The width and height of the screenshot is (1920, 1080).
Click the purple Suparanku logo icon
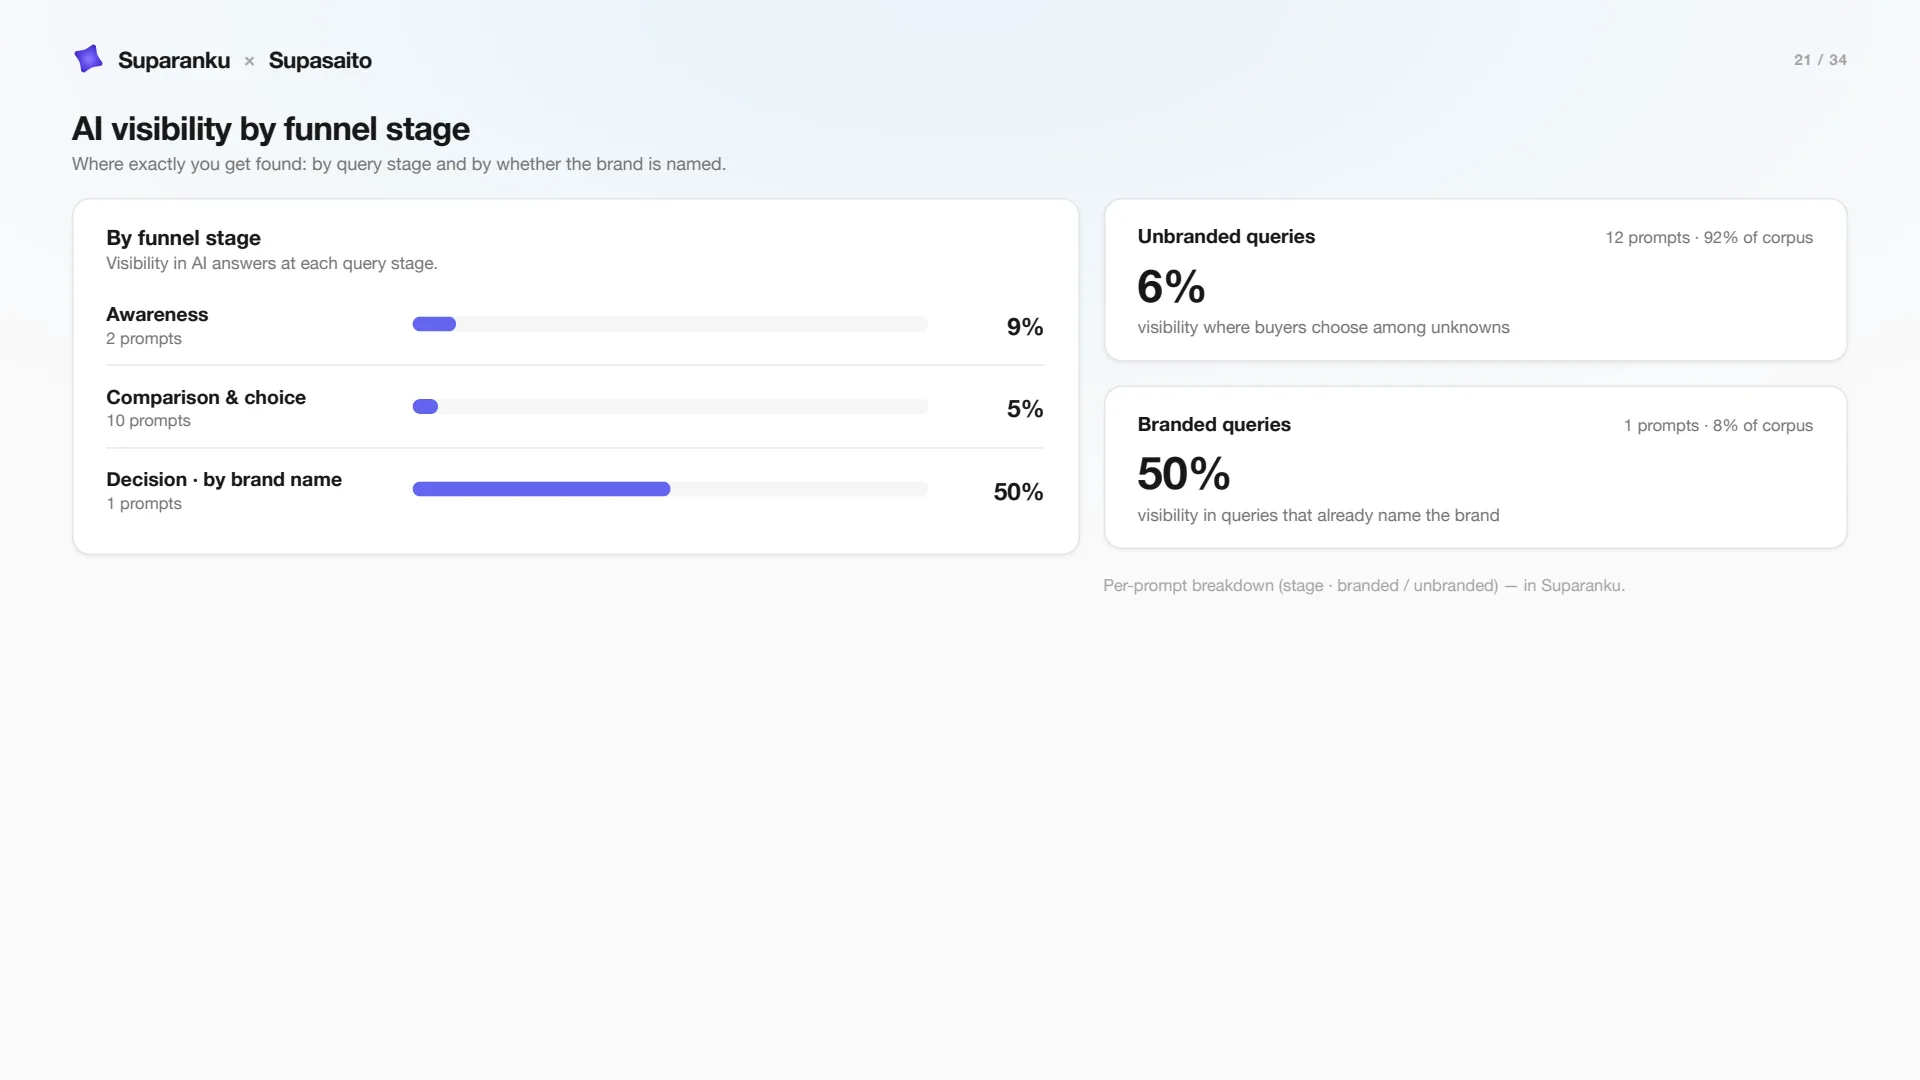(88, 59)
